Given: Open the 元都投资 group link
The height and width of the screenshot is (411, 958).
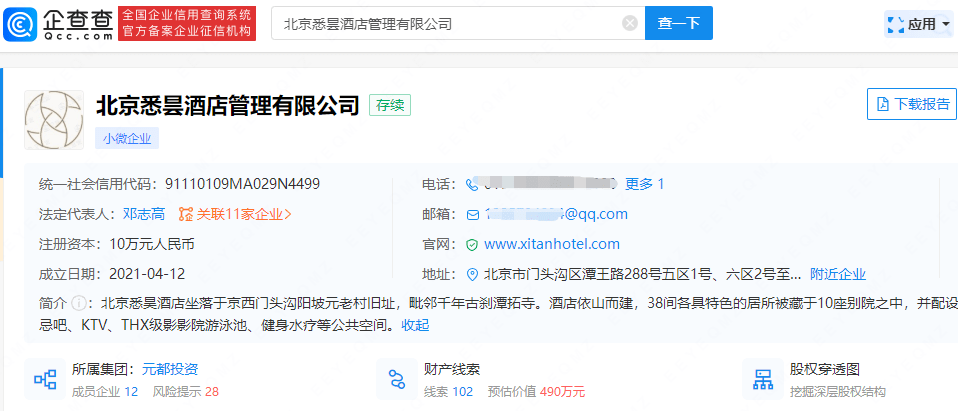Looking at the screenshot, I should click(170, 369).
